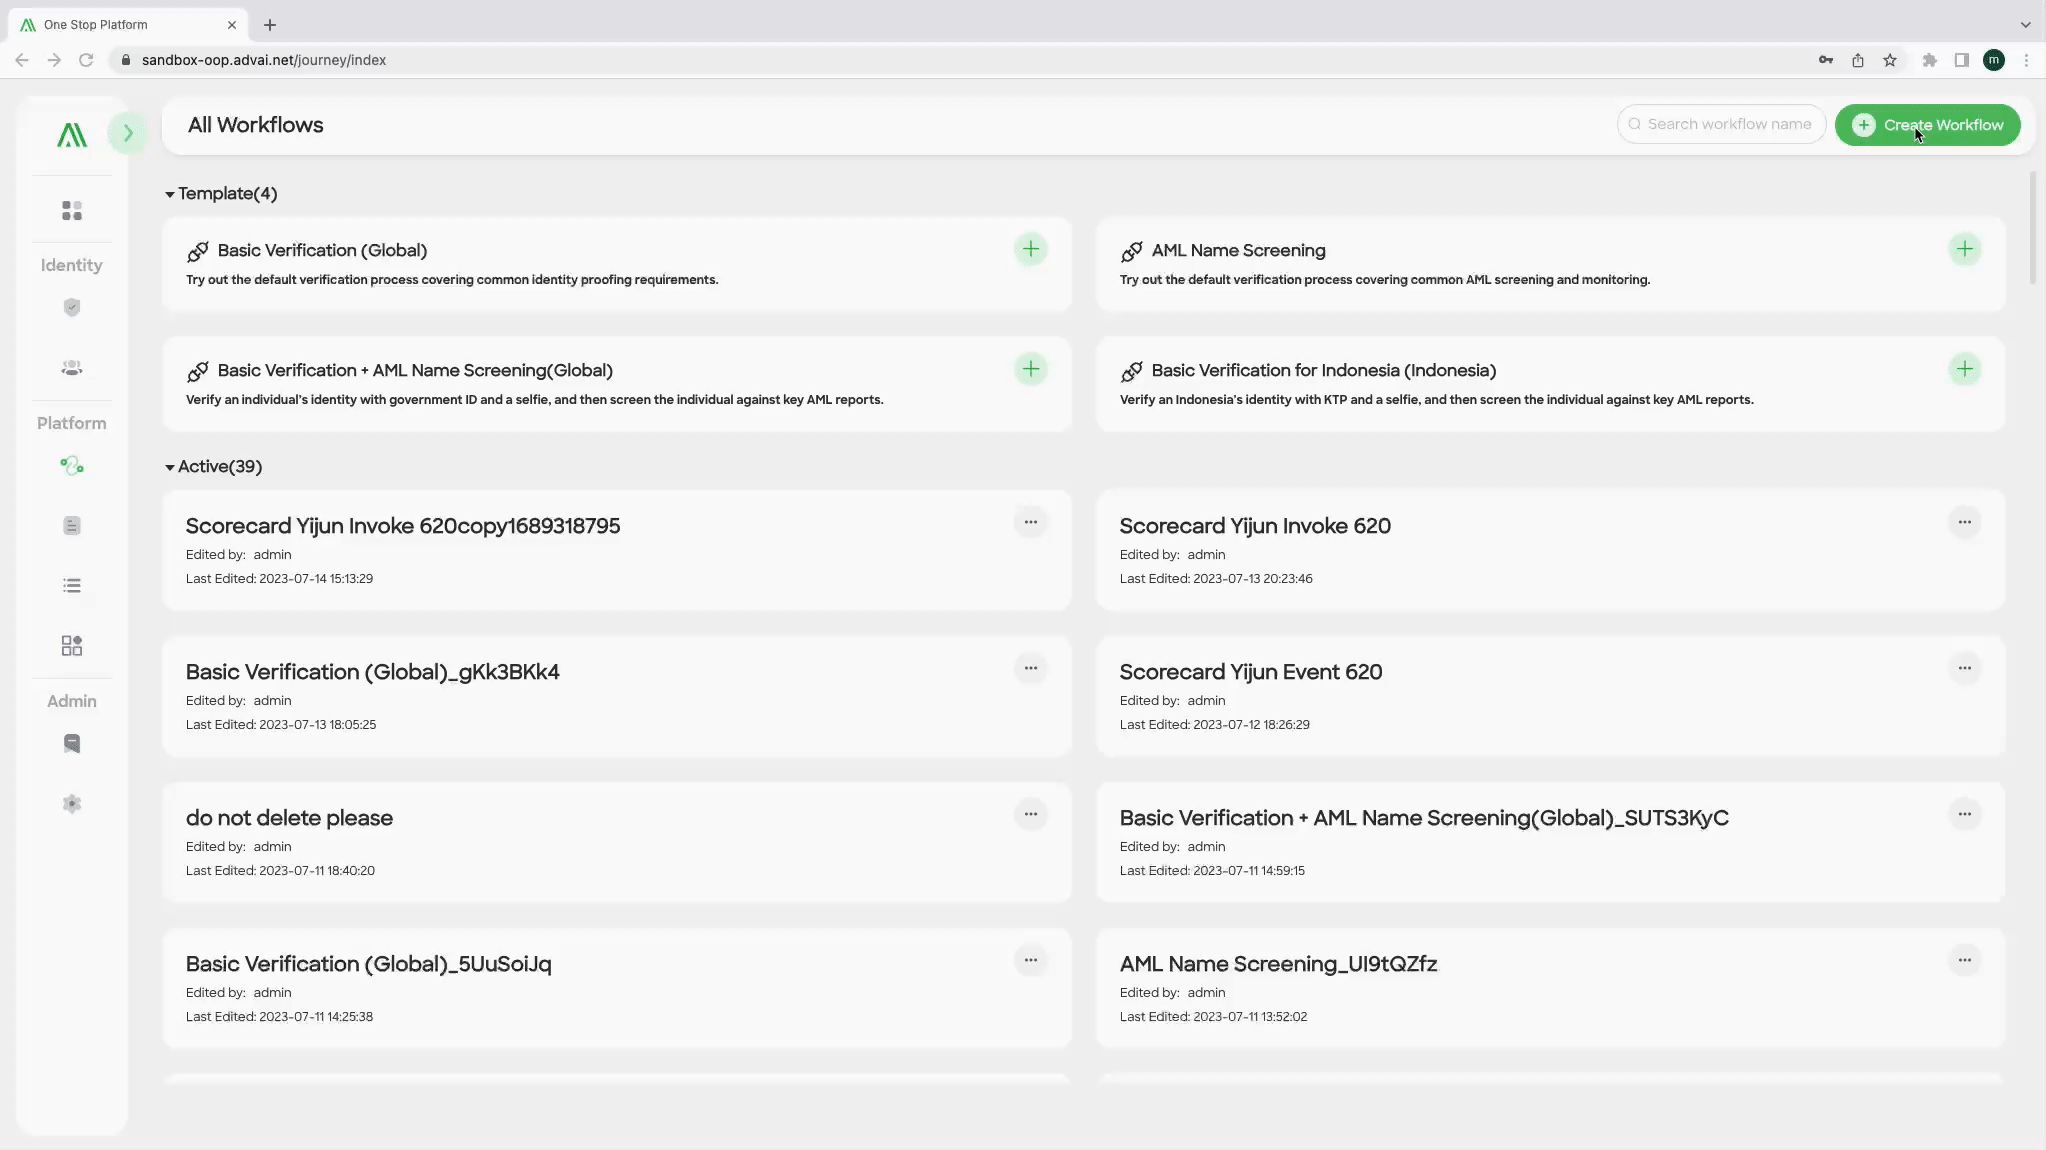Click the workflow nodes icon under Platform
This screenshot has width=2046, height=1150.
[x=72, y=464]
